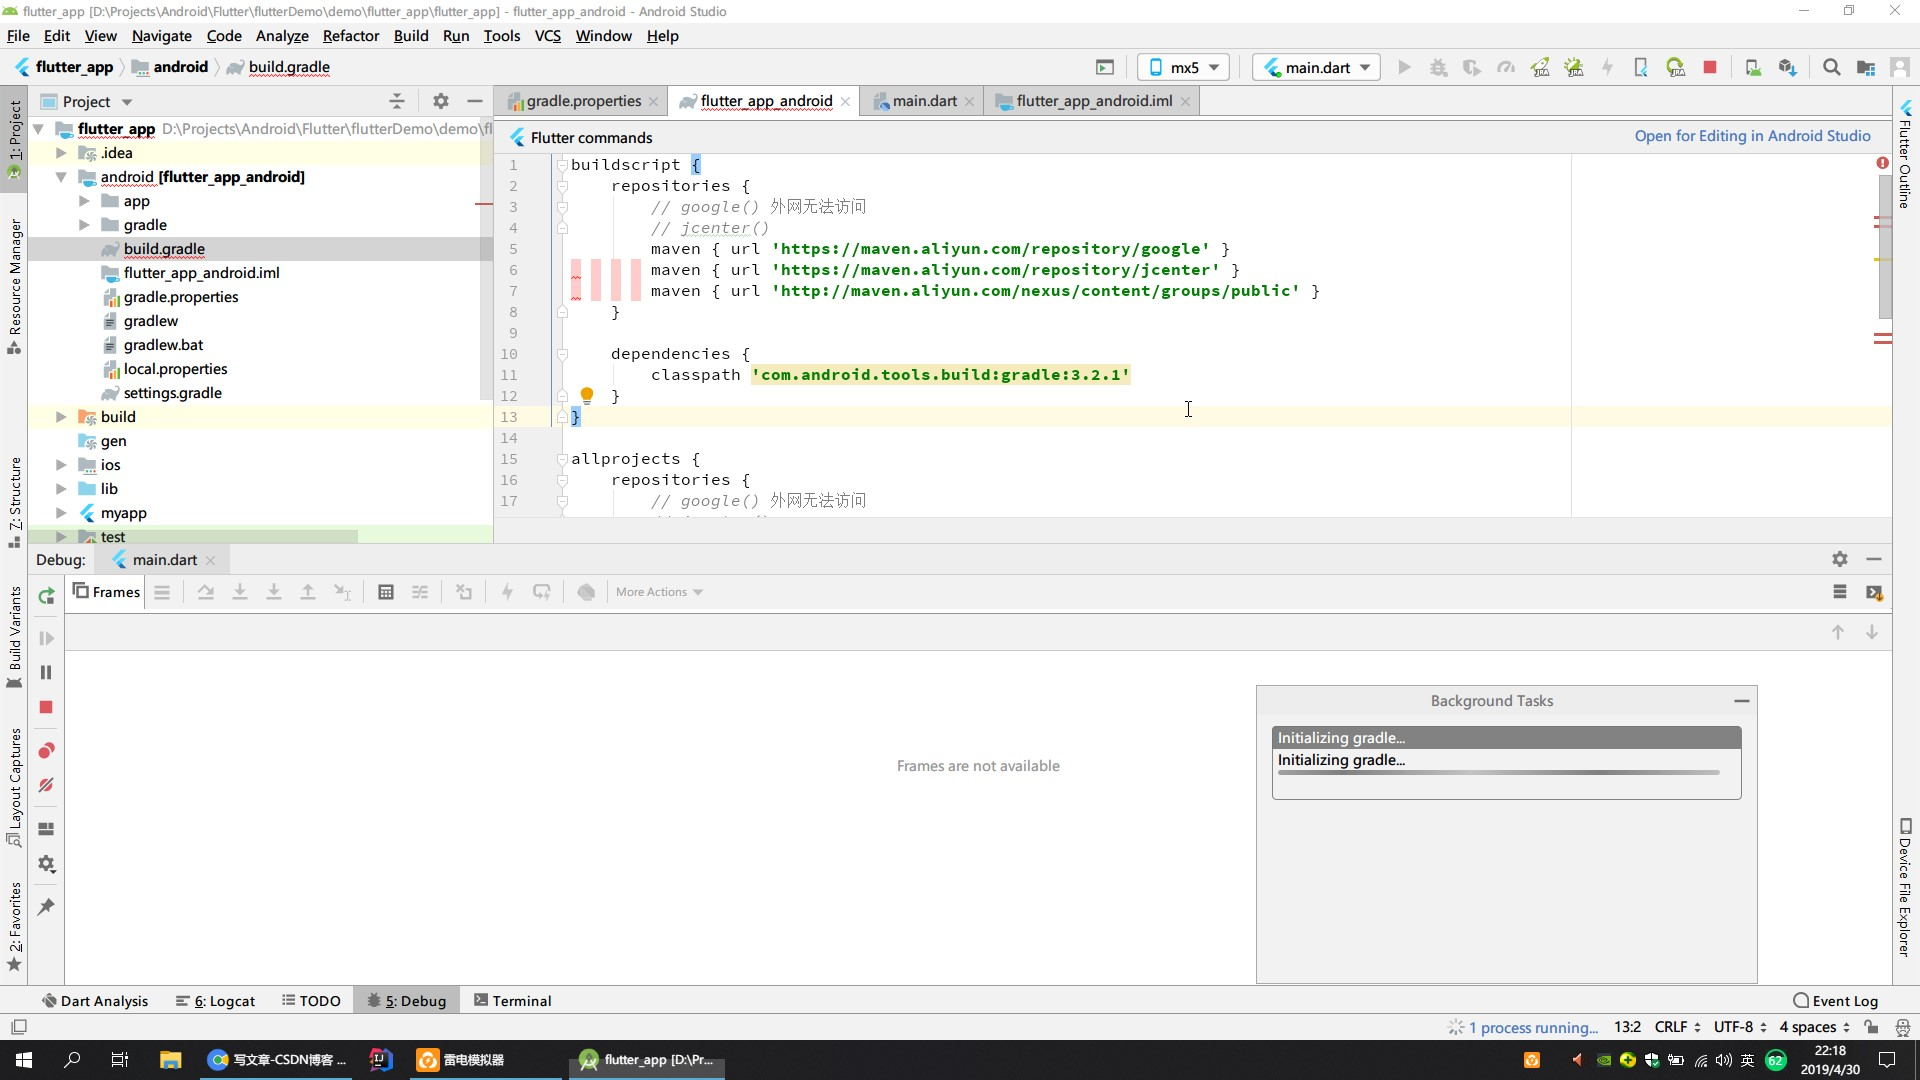The image size is (1920, 1080).
Task: Click the red Stop button in main toolbar
Action: (x=1710, y=67)
